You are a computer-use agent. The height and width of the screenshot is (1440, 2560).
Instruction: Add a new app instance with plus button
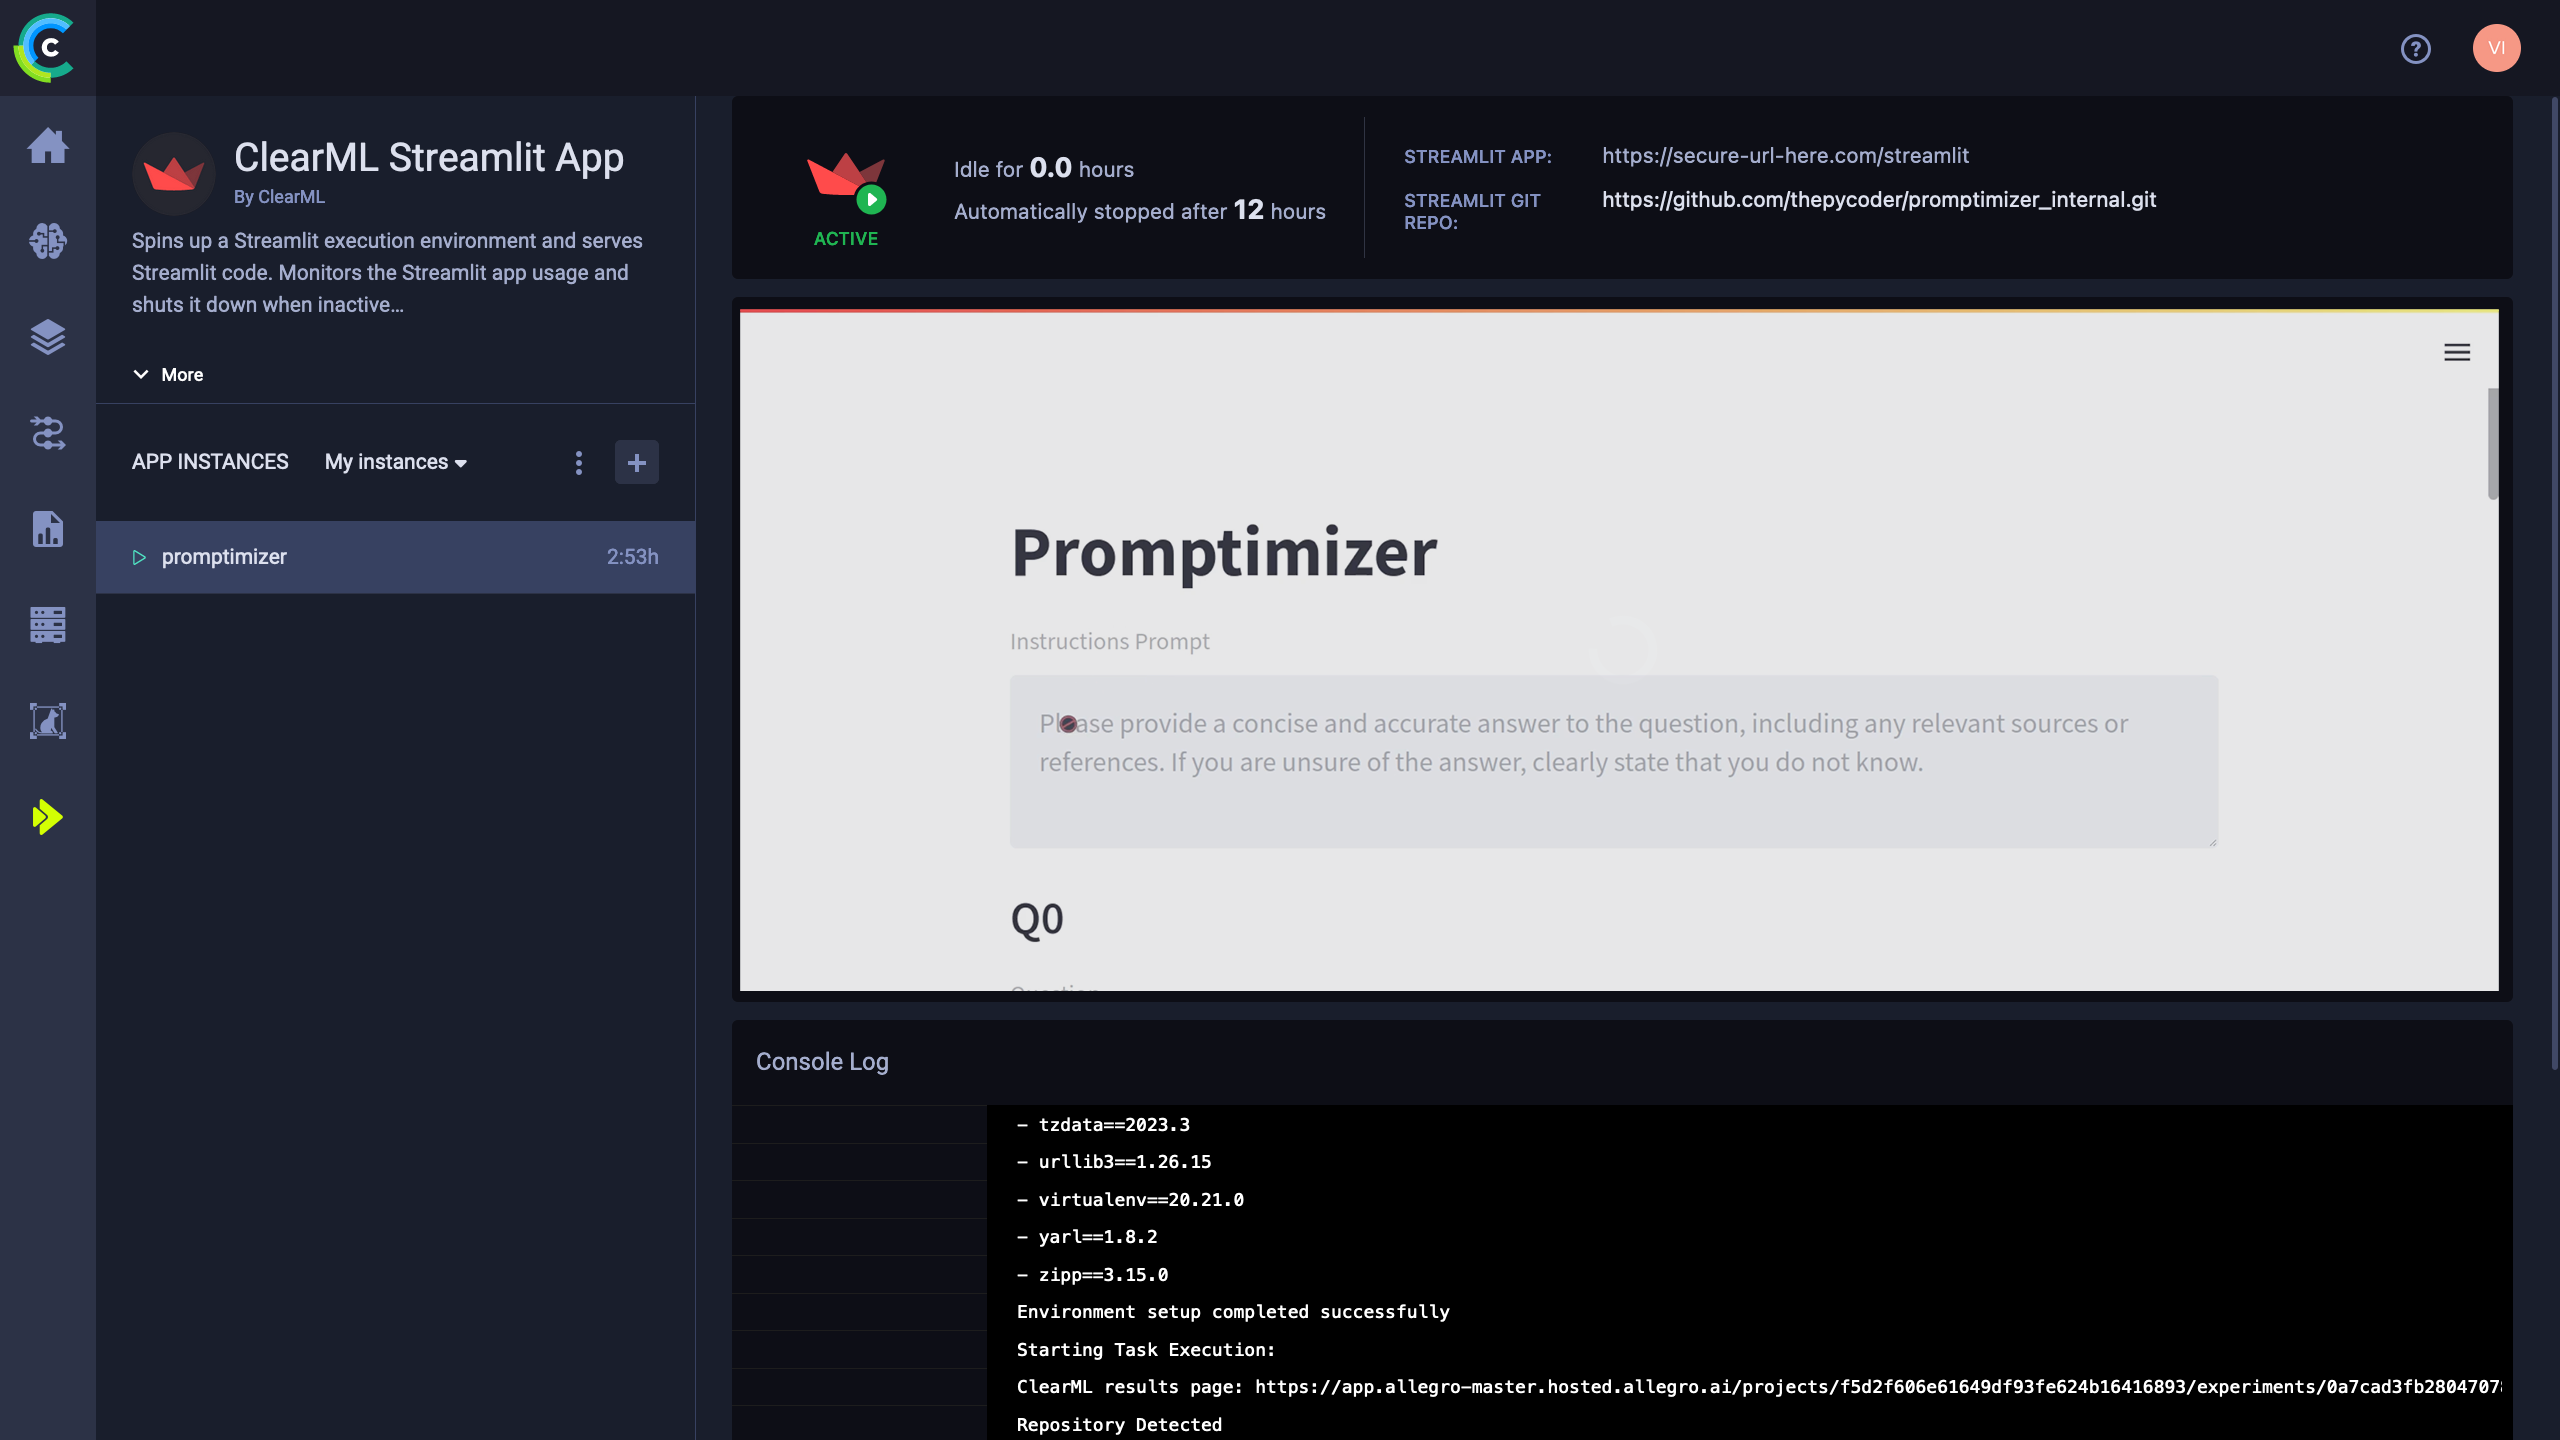[x=637, y=462]
